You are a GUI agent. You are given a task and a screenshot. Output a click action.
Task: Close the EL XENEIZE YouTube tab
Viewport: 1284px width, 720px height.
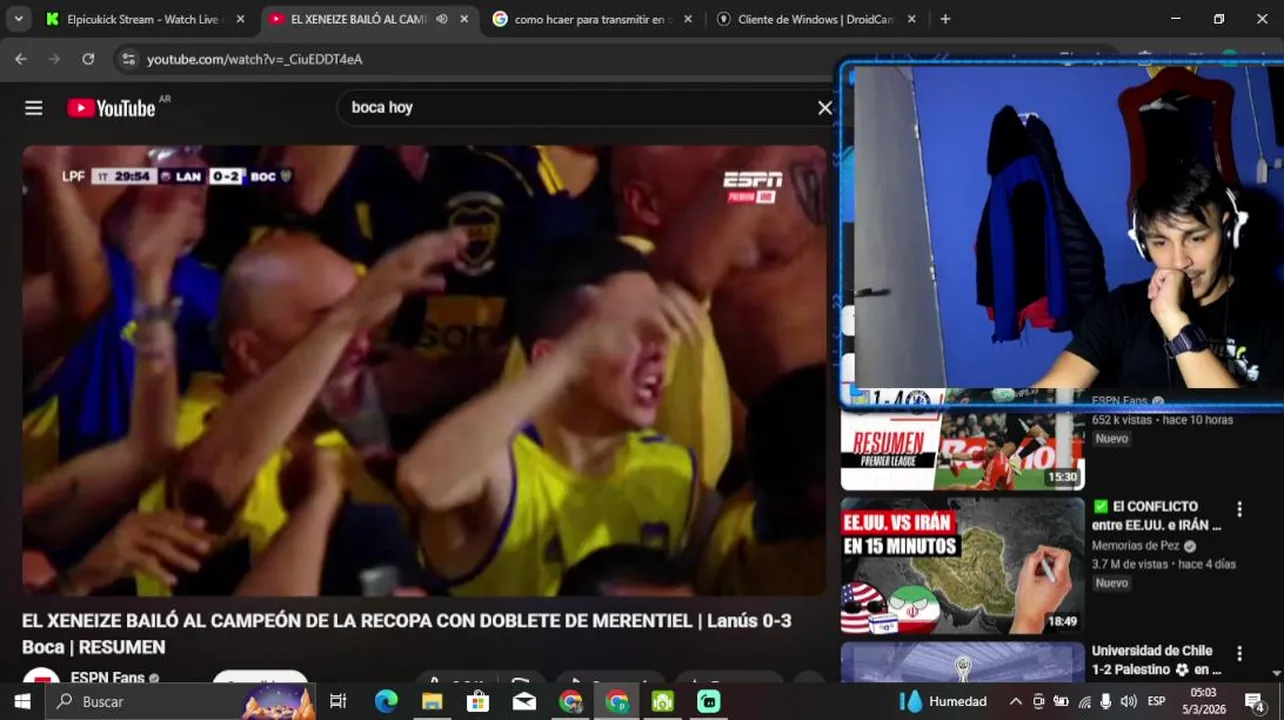pyautogui.click(x=464, y=19)
